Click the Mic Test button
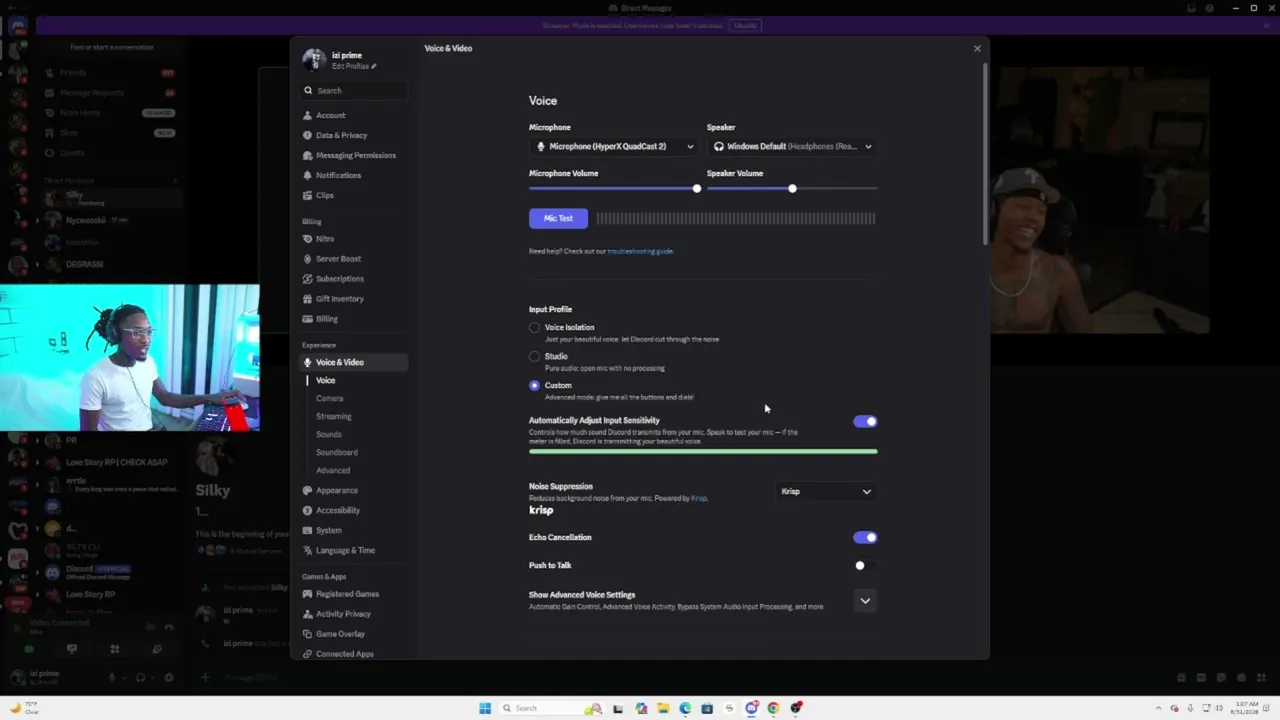 tap(558, 218)
